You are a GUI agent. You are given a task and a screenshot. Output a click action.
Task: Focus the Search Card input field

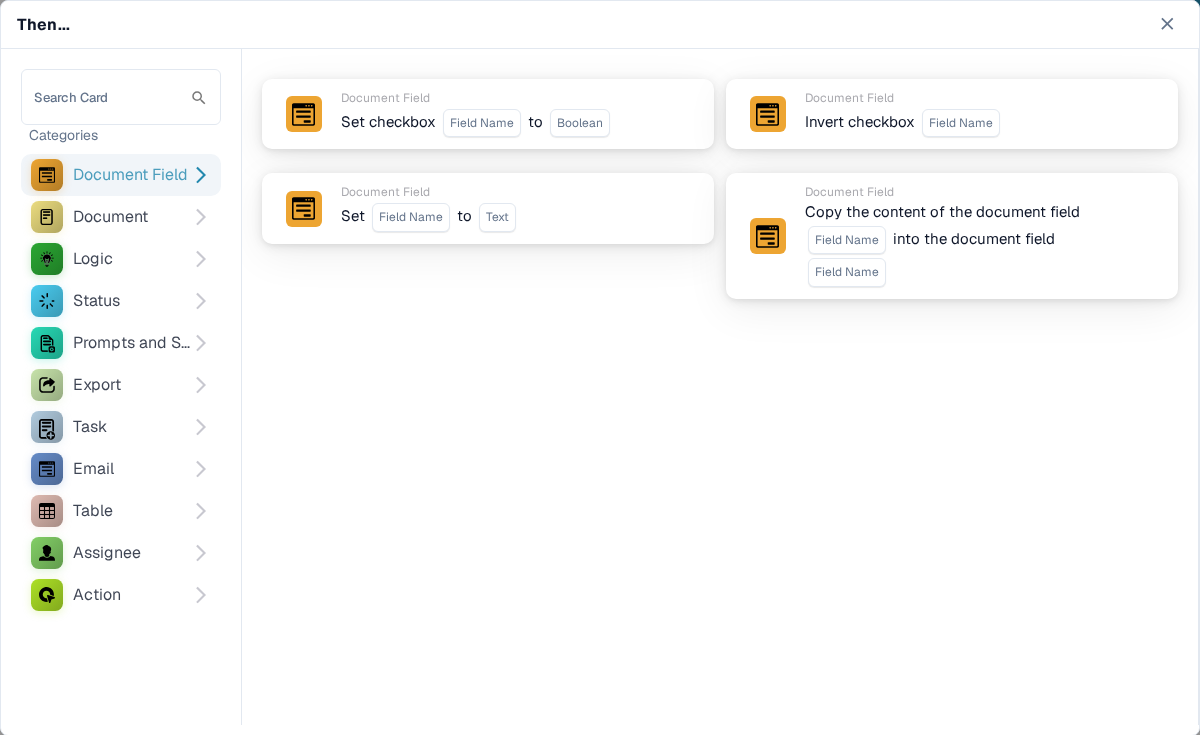(121, 97)
